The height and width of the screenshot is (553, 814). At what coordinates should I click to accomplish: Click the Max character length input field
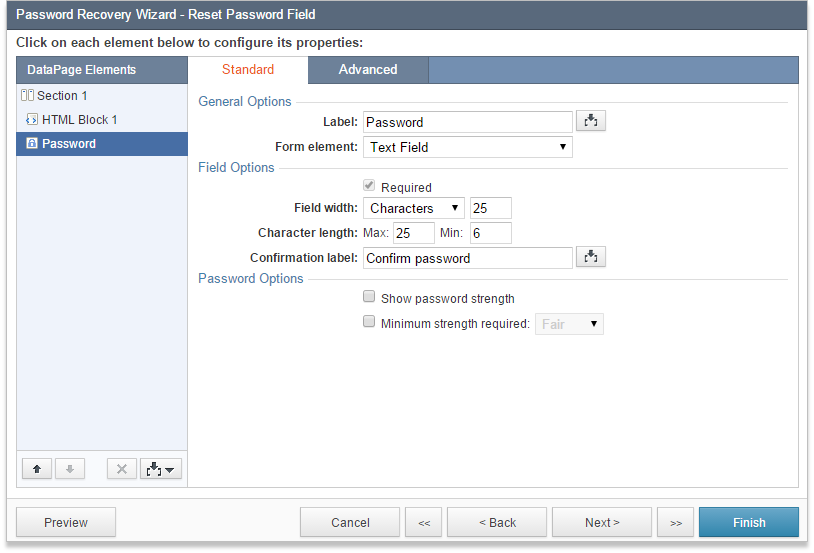tap(414, 233)
